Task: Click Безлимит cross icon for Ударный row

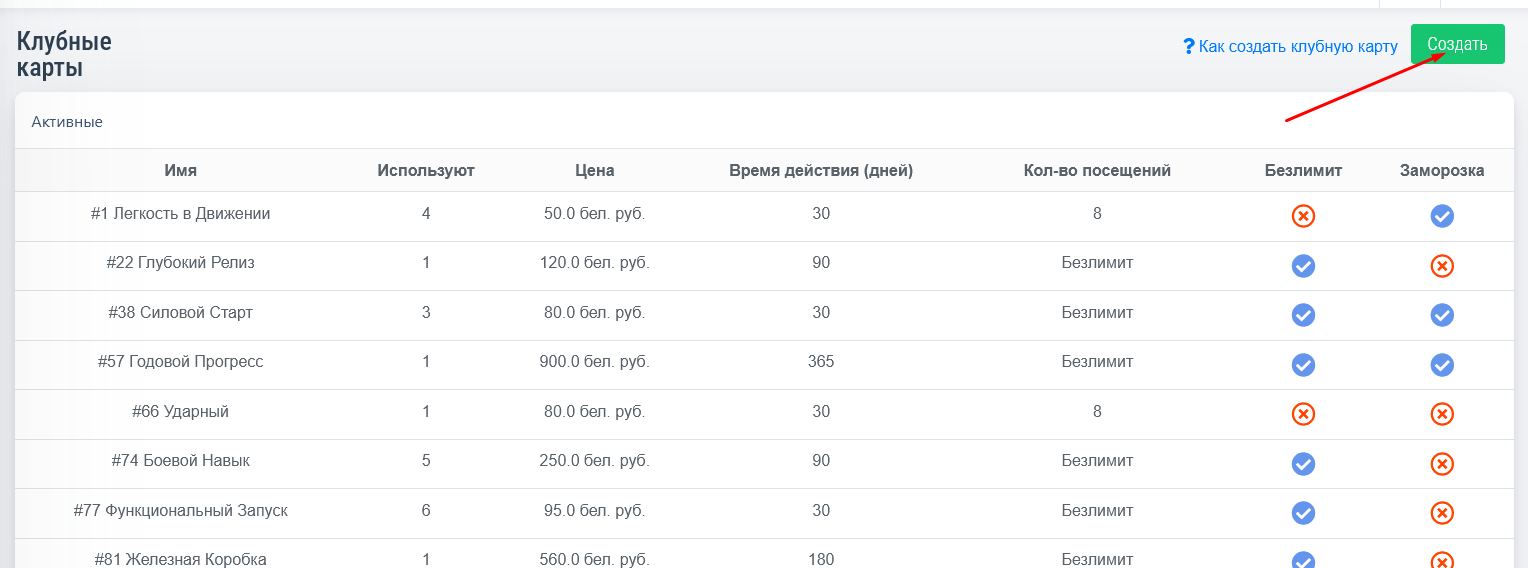Action: [1303, 414]
